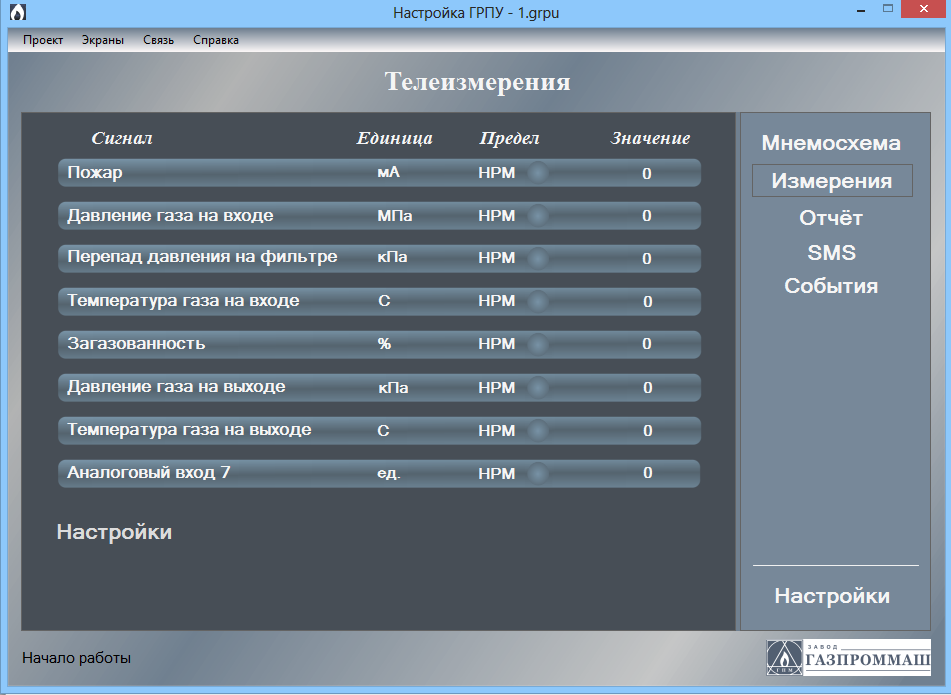Click value 0 in Пожар row
Image resolution: width=951 pixels, height=695 pixels.
point(647,174)
